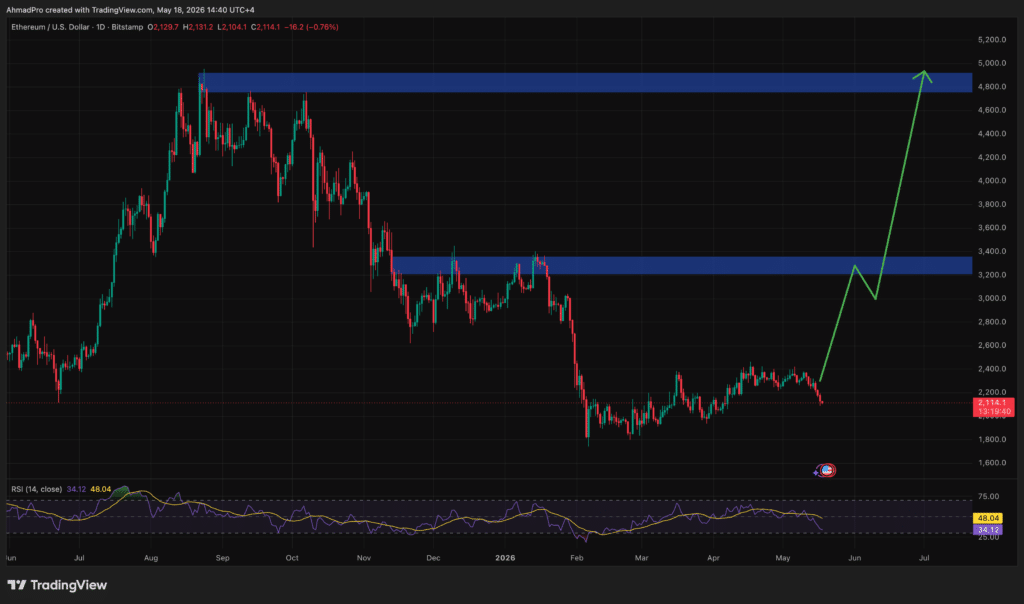The image size is (1024, 604).
Task: Click the 3,400.0 price axis label
Action: point(991,251)
